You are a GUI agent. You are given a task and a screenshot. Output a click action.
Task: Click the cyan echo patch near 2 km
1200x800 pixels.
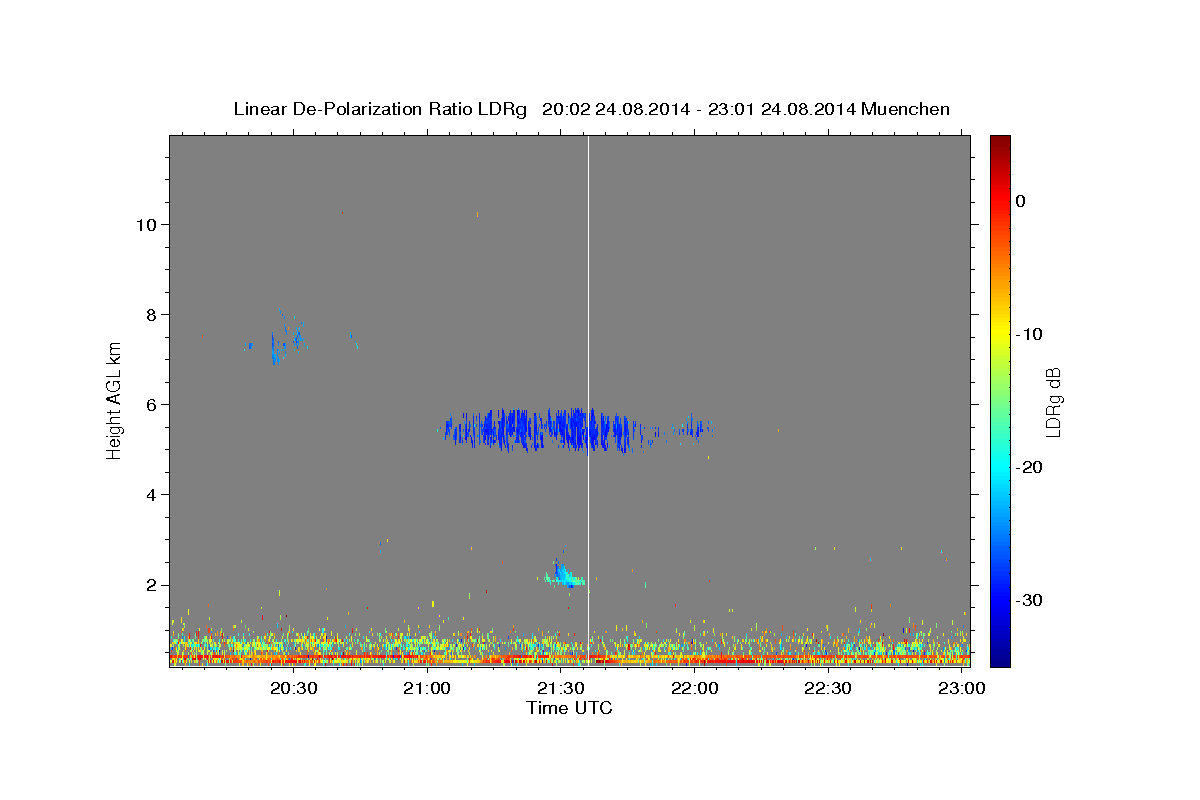(x=565, y=575)
